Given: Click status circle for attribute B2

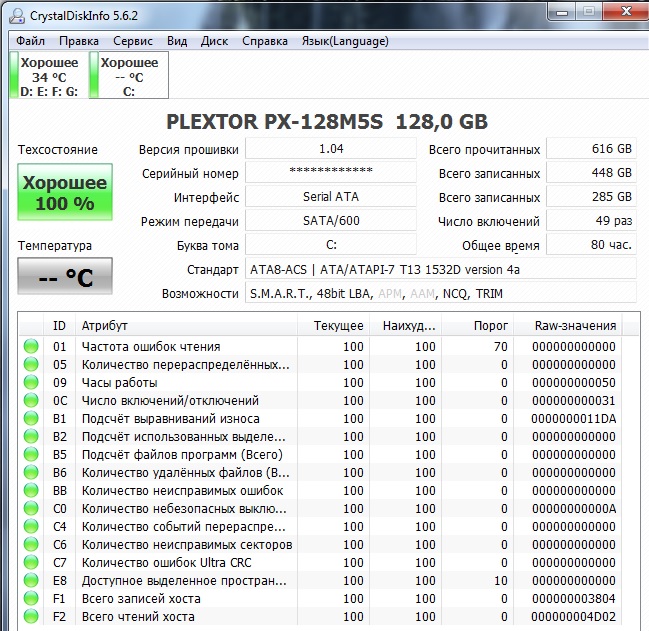Looking at the screenshot, I should 31,436.
